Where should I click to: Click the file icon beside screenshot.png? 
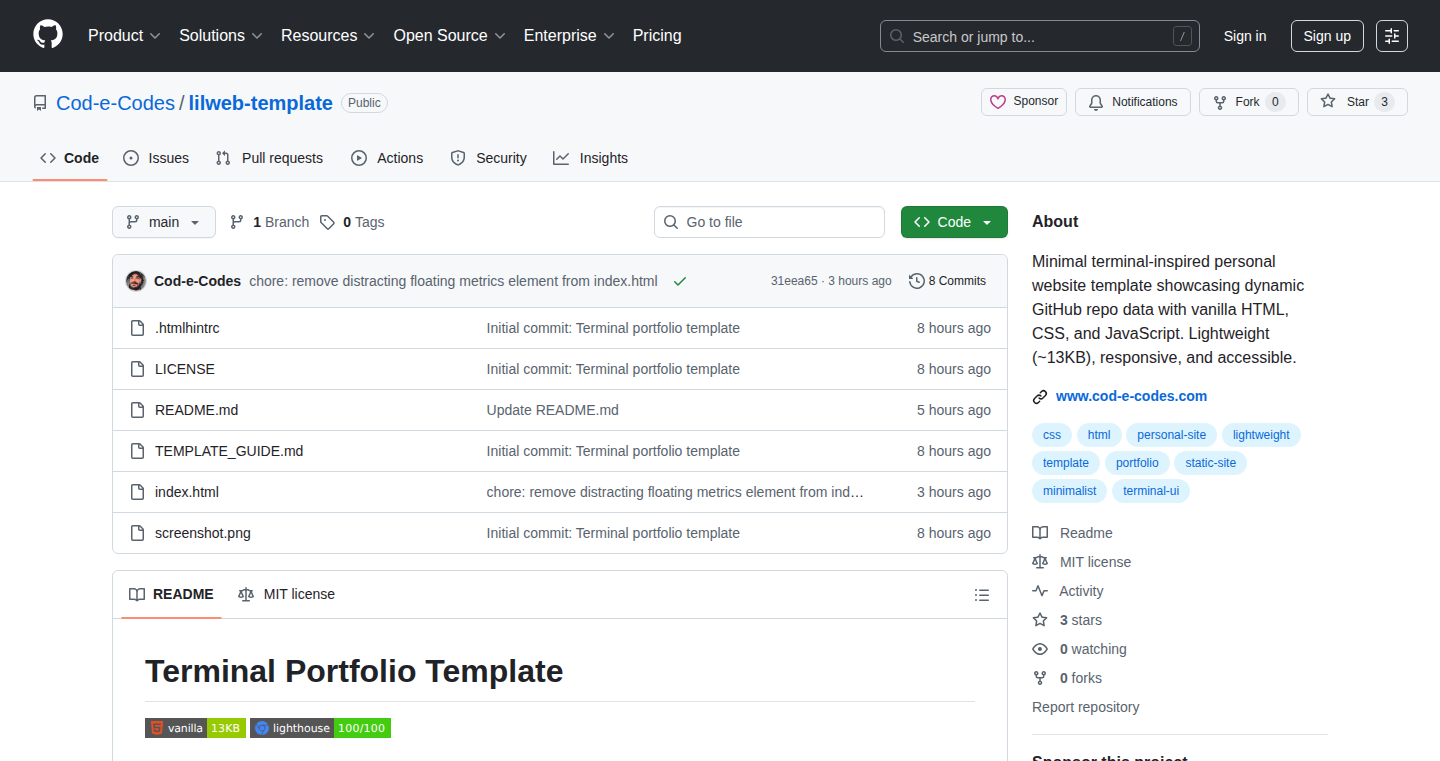click(x=138, y=533)
